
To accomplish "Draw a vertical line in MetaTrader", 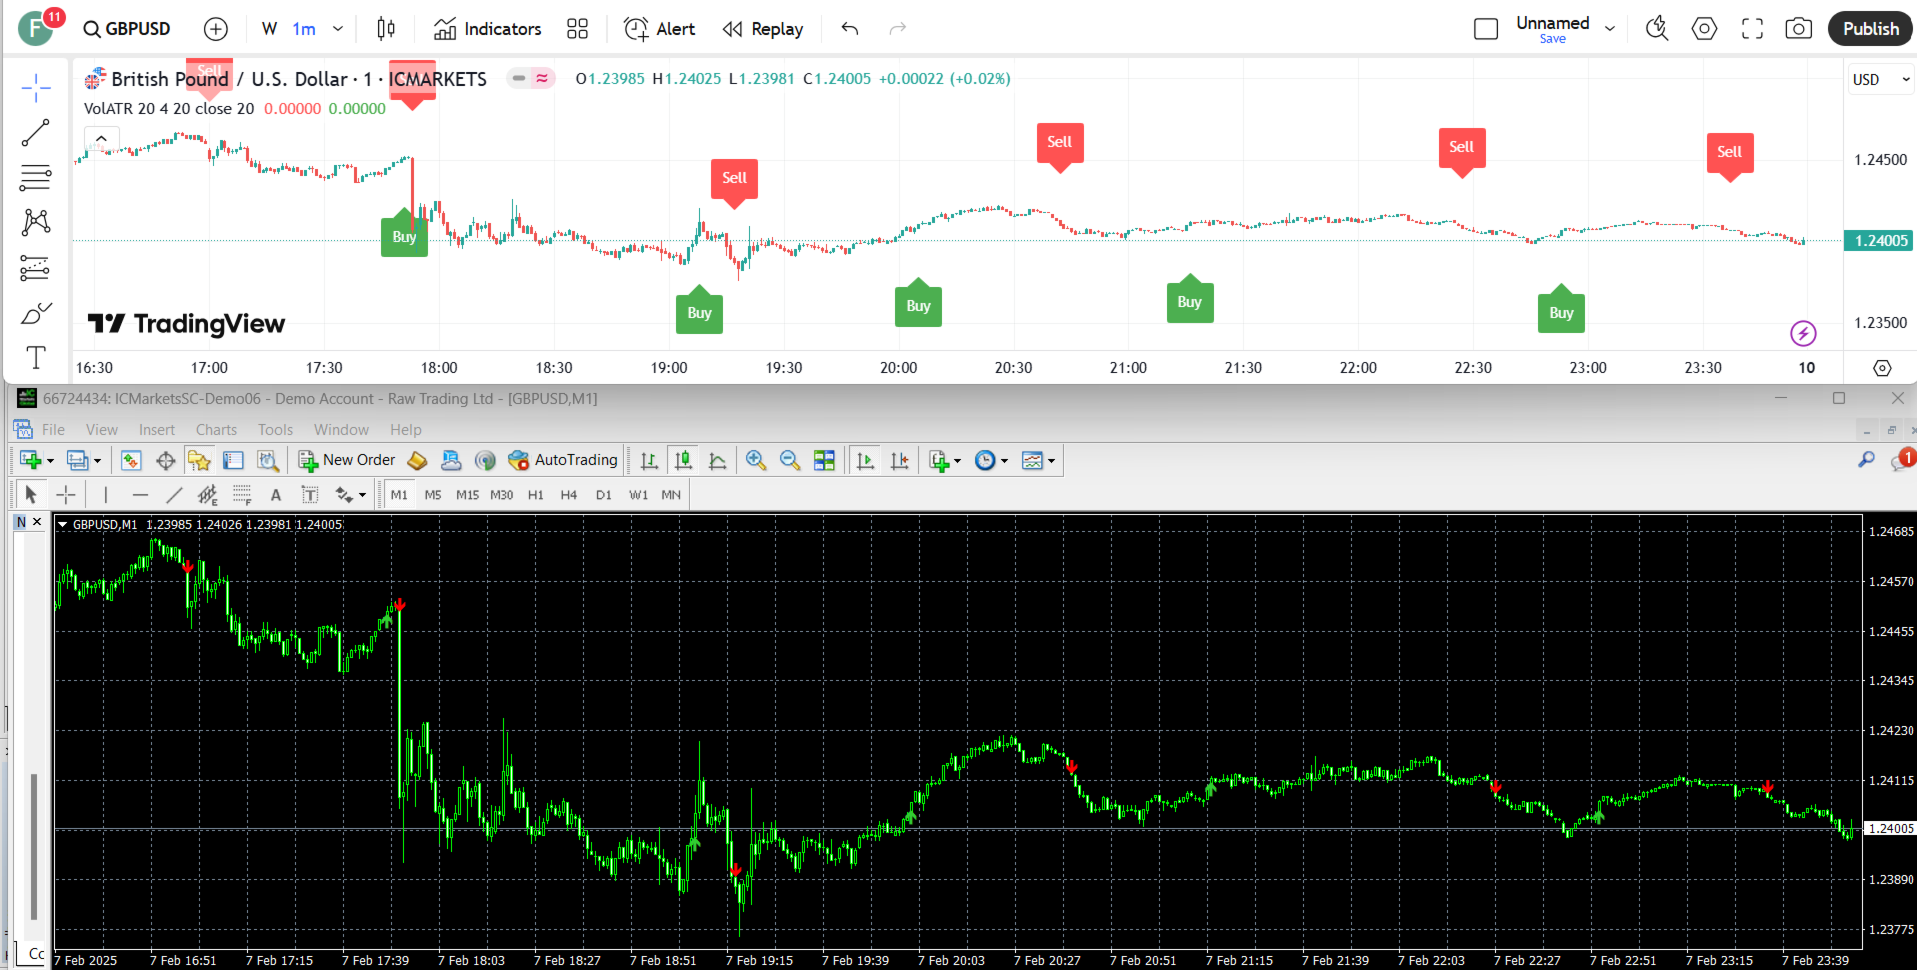I will click(105, 494).
